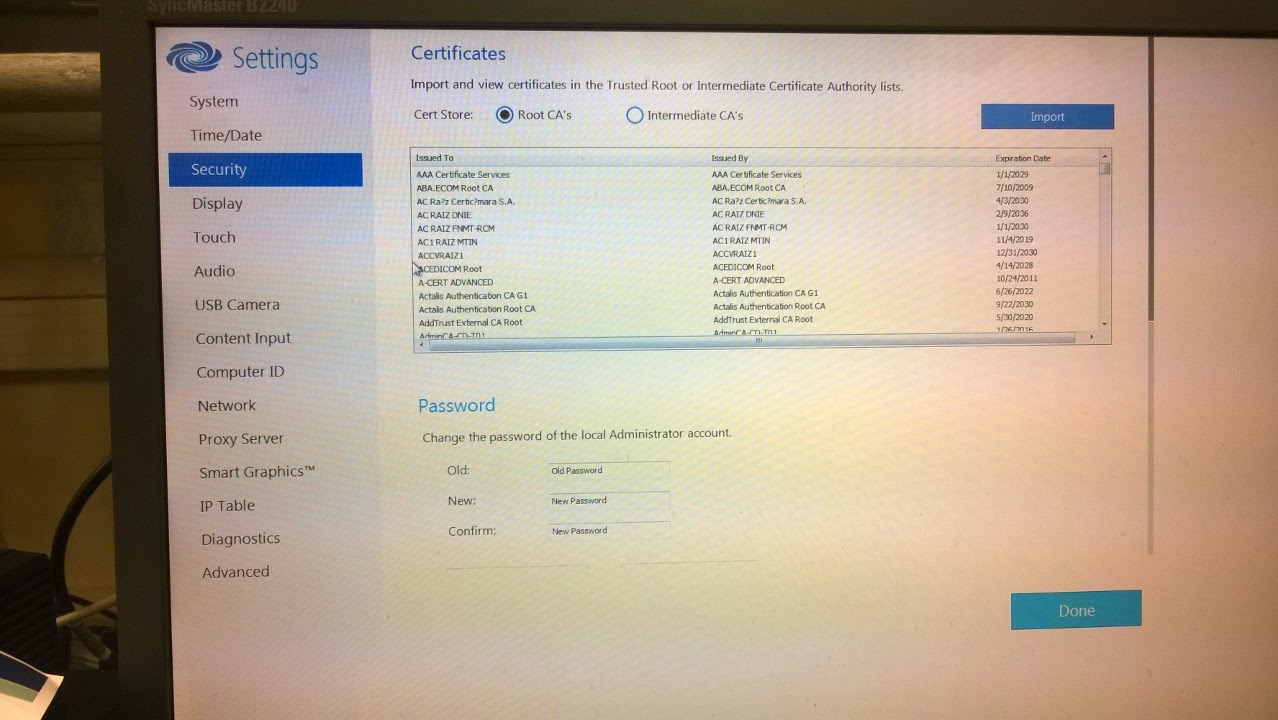Open USB Camera settings
The height and width of the screenshot is (720, 1278).
(x=237, y=305)
